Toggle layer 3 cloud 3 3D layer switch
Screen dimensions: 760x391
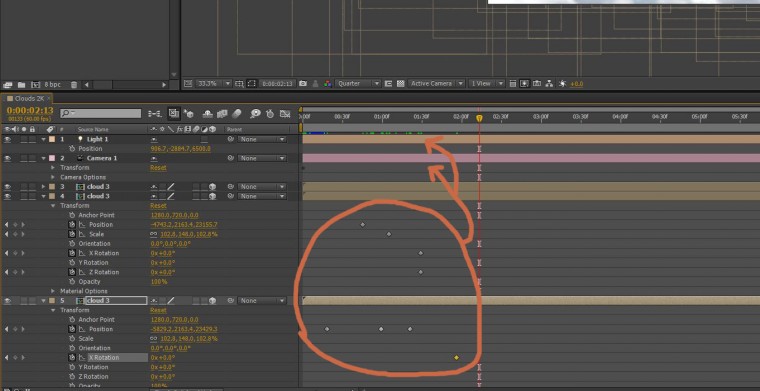pos(212,187)
